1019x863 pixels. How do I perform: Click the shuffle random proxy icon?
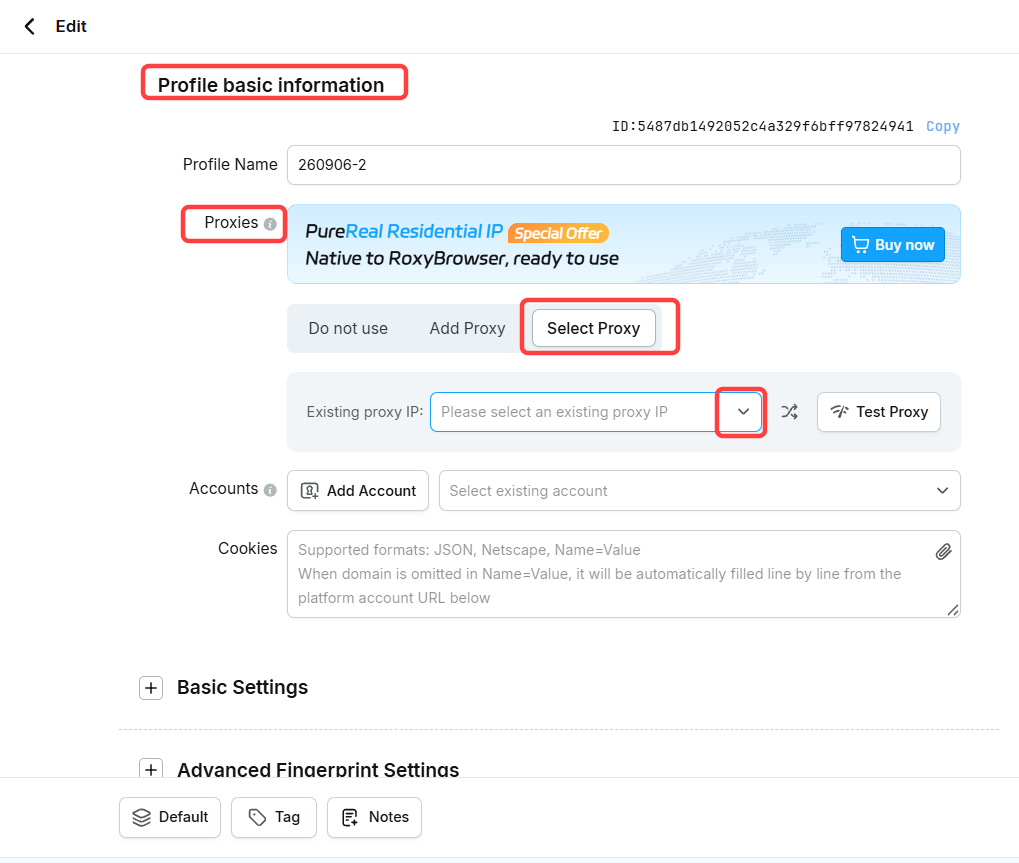790,412
